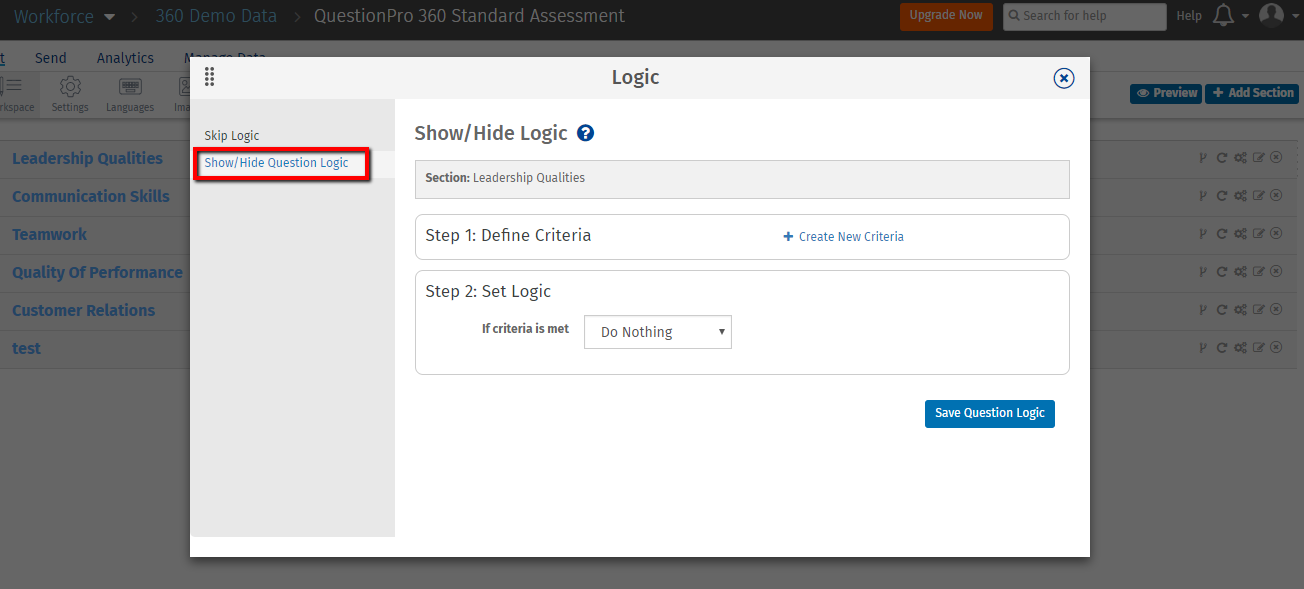Click the refresh icon for Communication Skills row
The height and width of the screenshot is (589, 1304).
click(1221, 196)
